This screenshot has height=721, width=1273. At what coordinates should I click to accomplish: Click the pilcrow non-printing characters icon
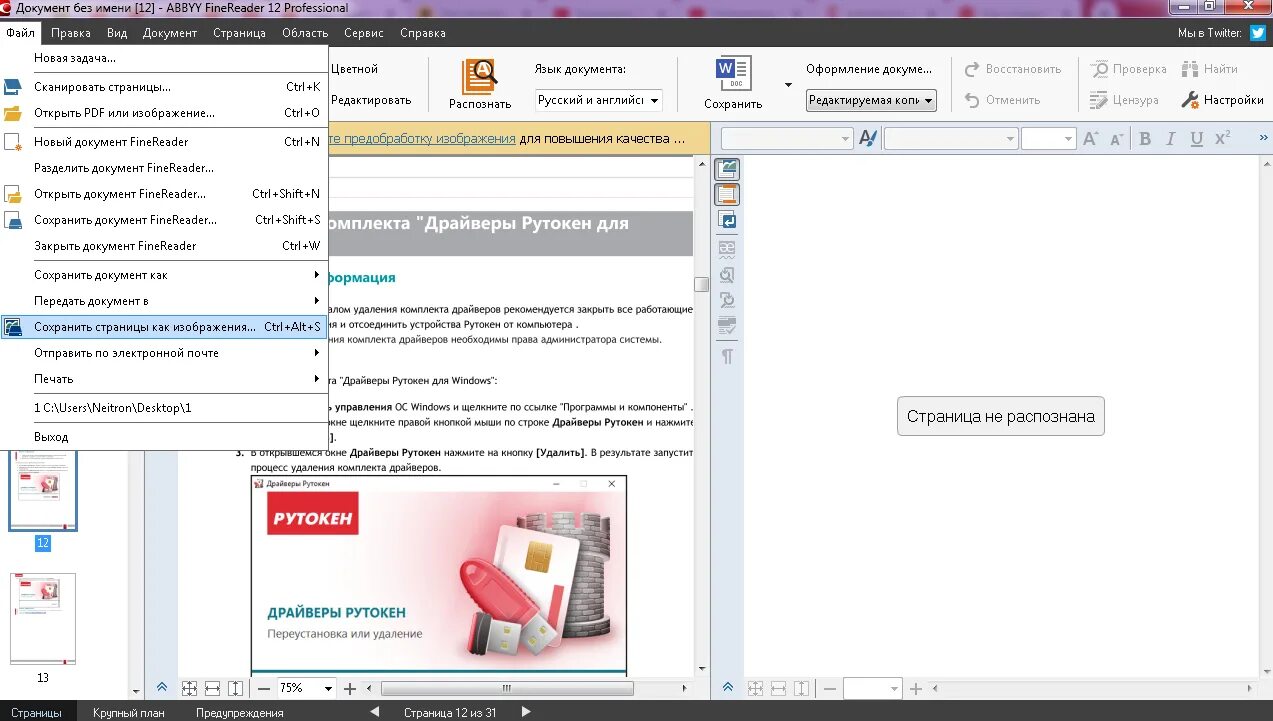click(727, 355)
